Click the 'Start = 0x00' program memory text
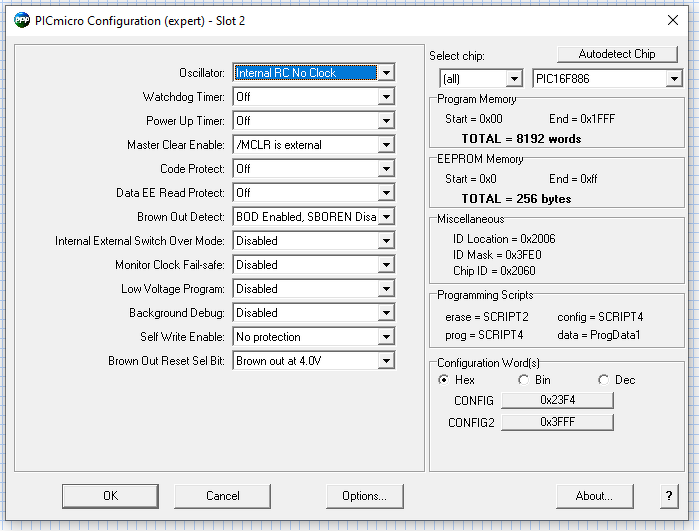Screen dimensions: 699x531 473,119
